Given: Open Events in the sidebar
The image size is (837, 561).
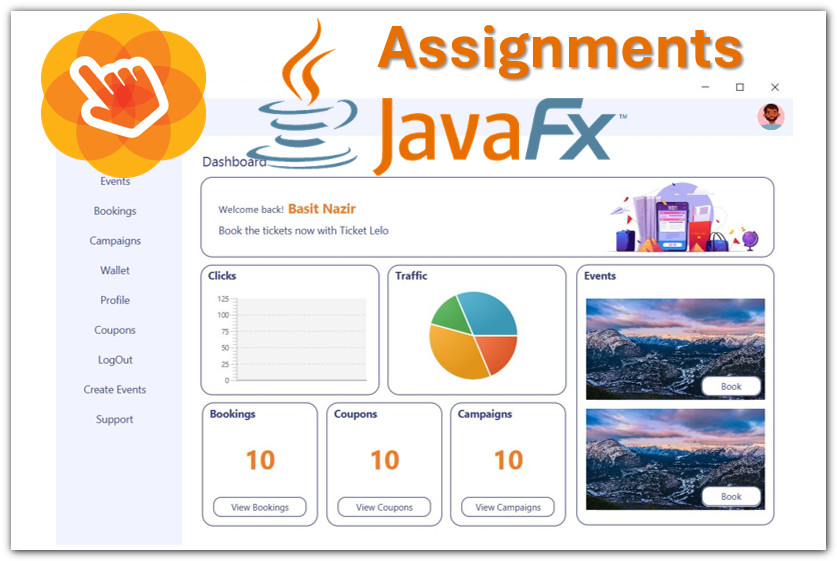Looking at the screenshot, I should tap(115, 181).
